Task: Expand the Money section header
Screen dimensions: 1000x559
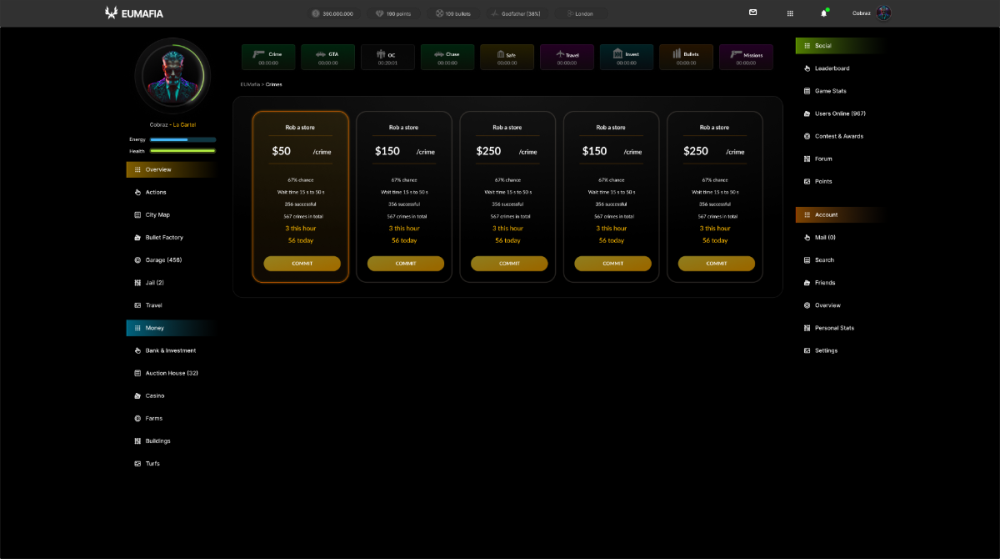Action: pos(170,328)
